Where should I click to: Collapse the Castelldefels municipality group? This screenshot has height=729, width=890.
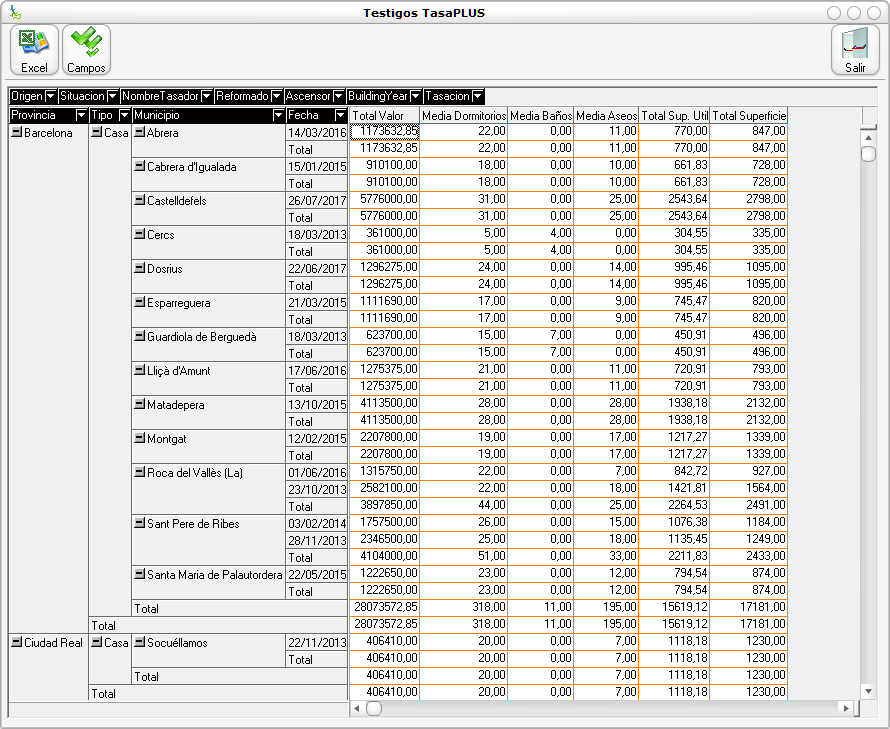pos(140,201)
